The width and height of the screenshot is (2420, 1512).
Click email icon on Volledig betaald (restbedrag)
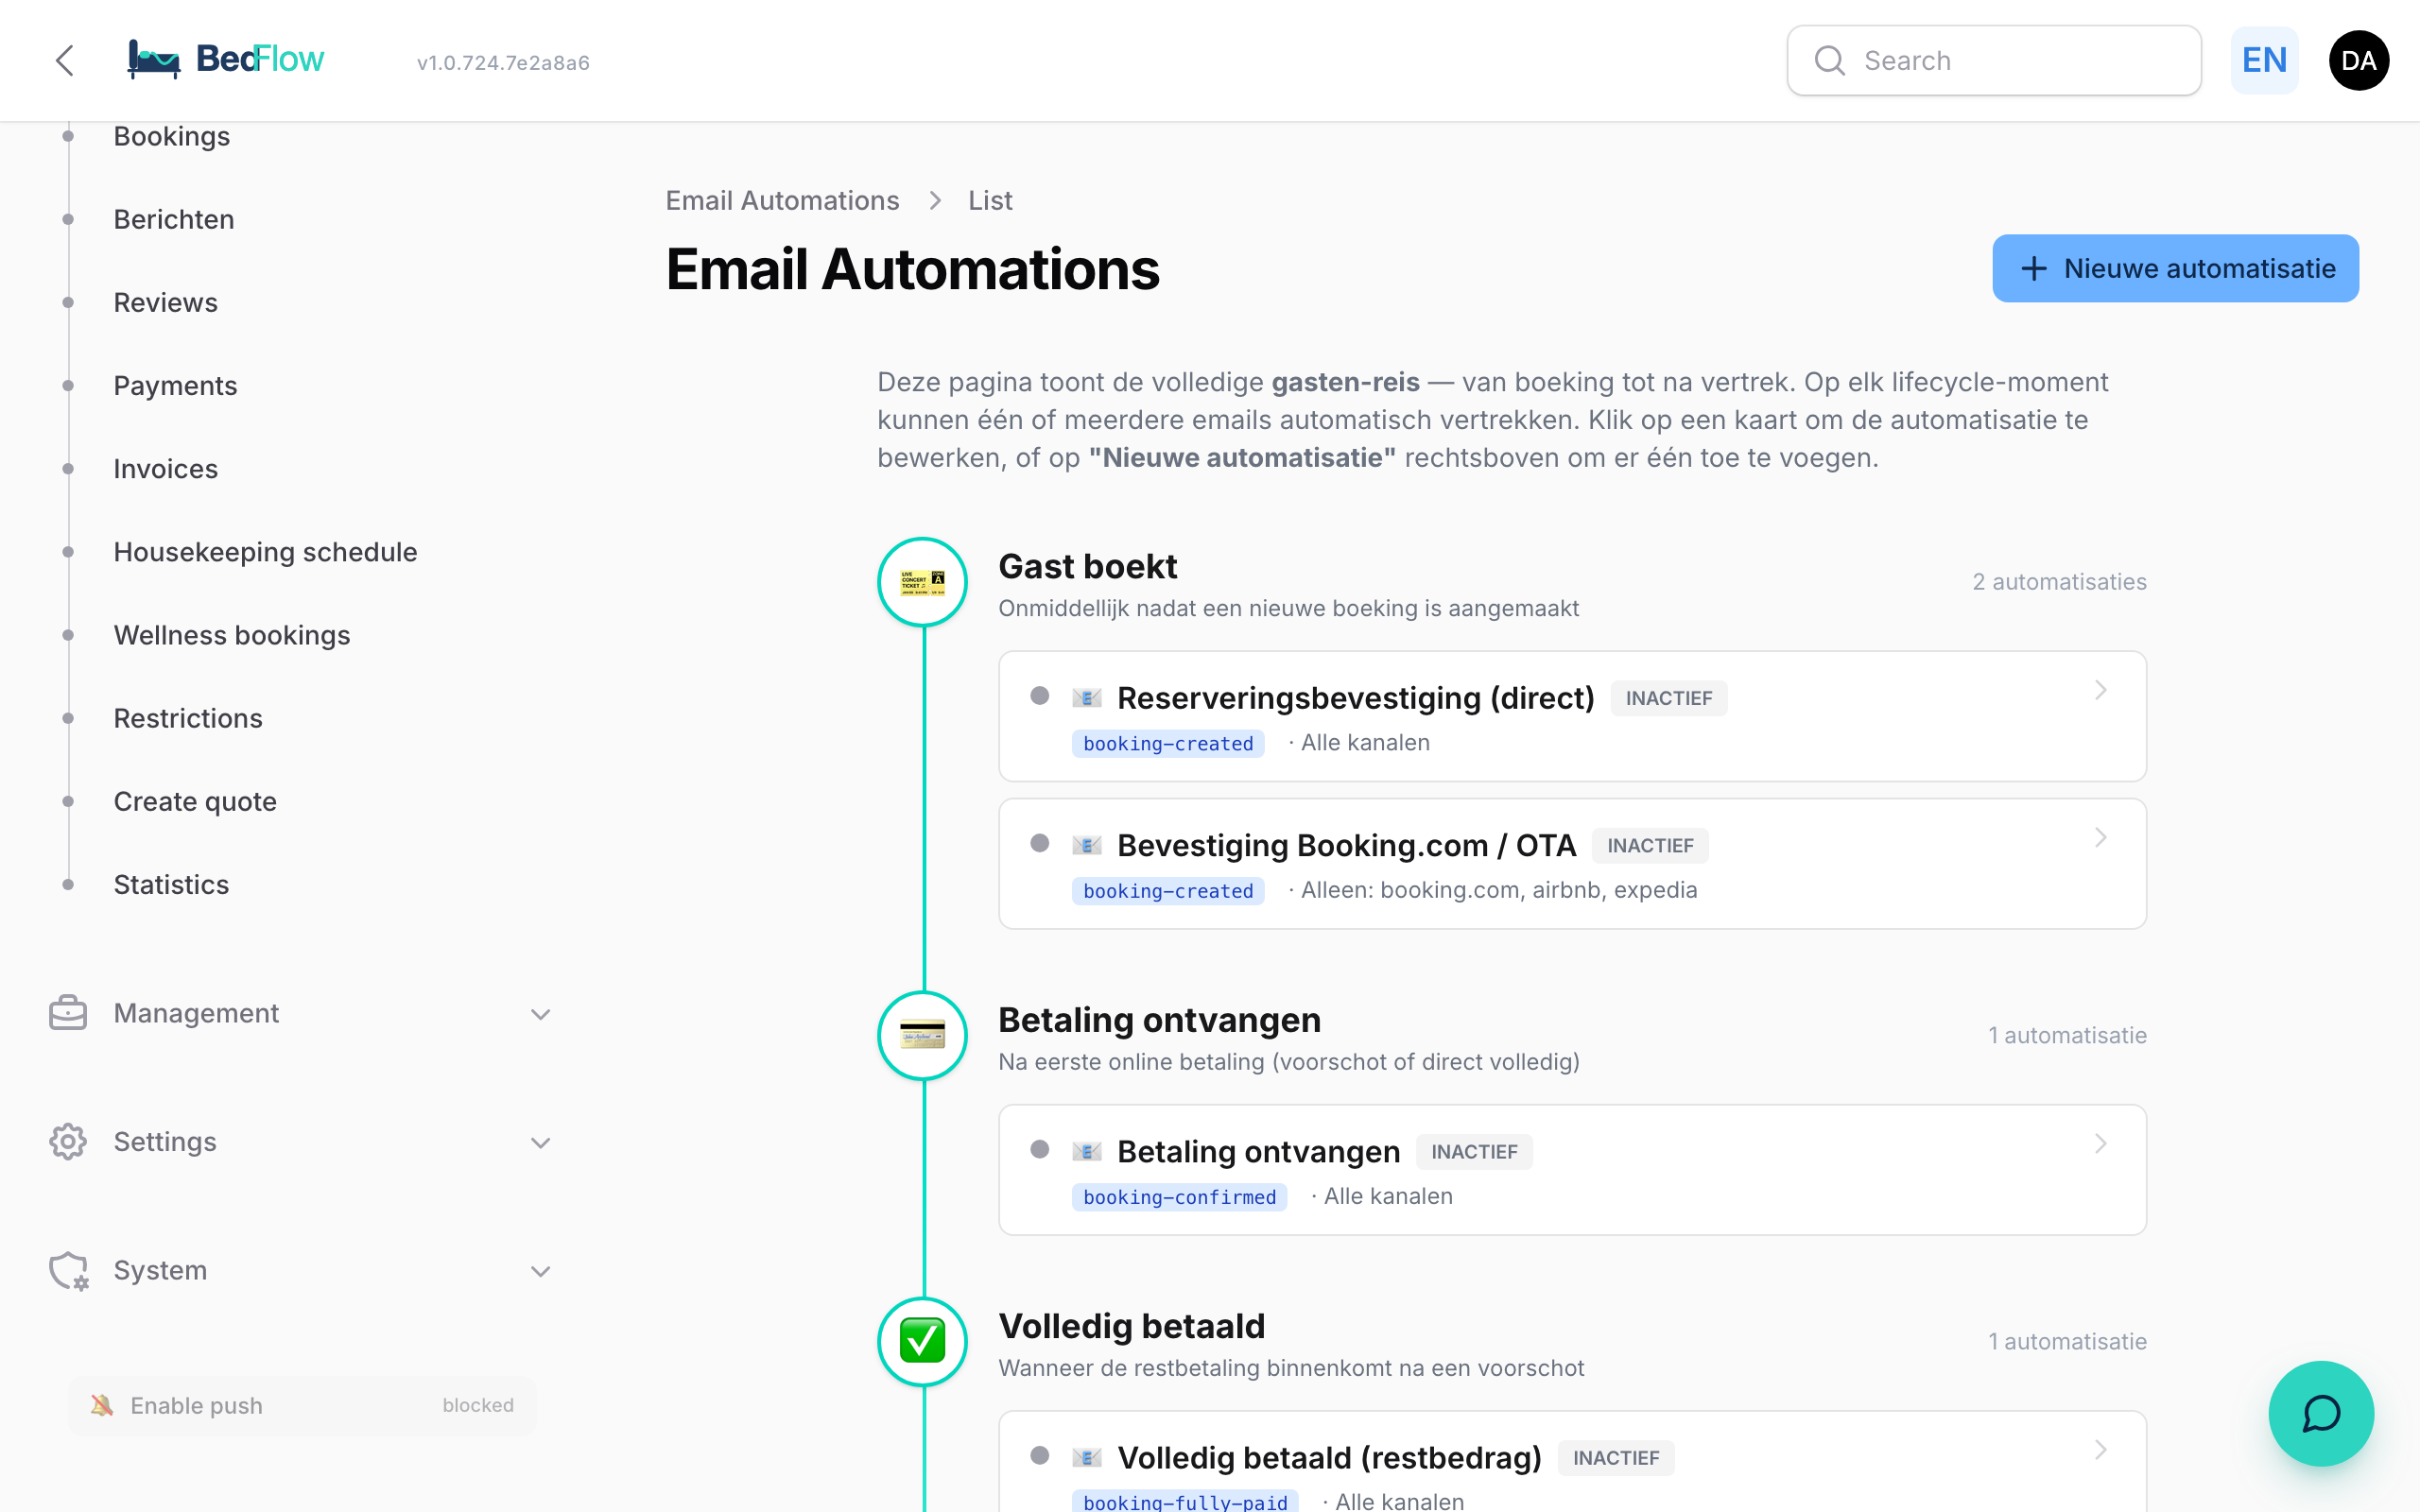point(1086,1457)
